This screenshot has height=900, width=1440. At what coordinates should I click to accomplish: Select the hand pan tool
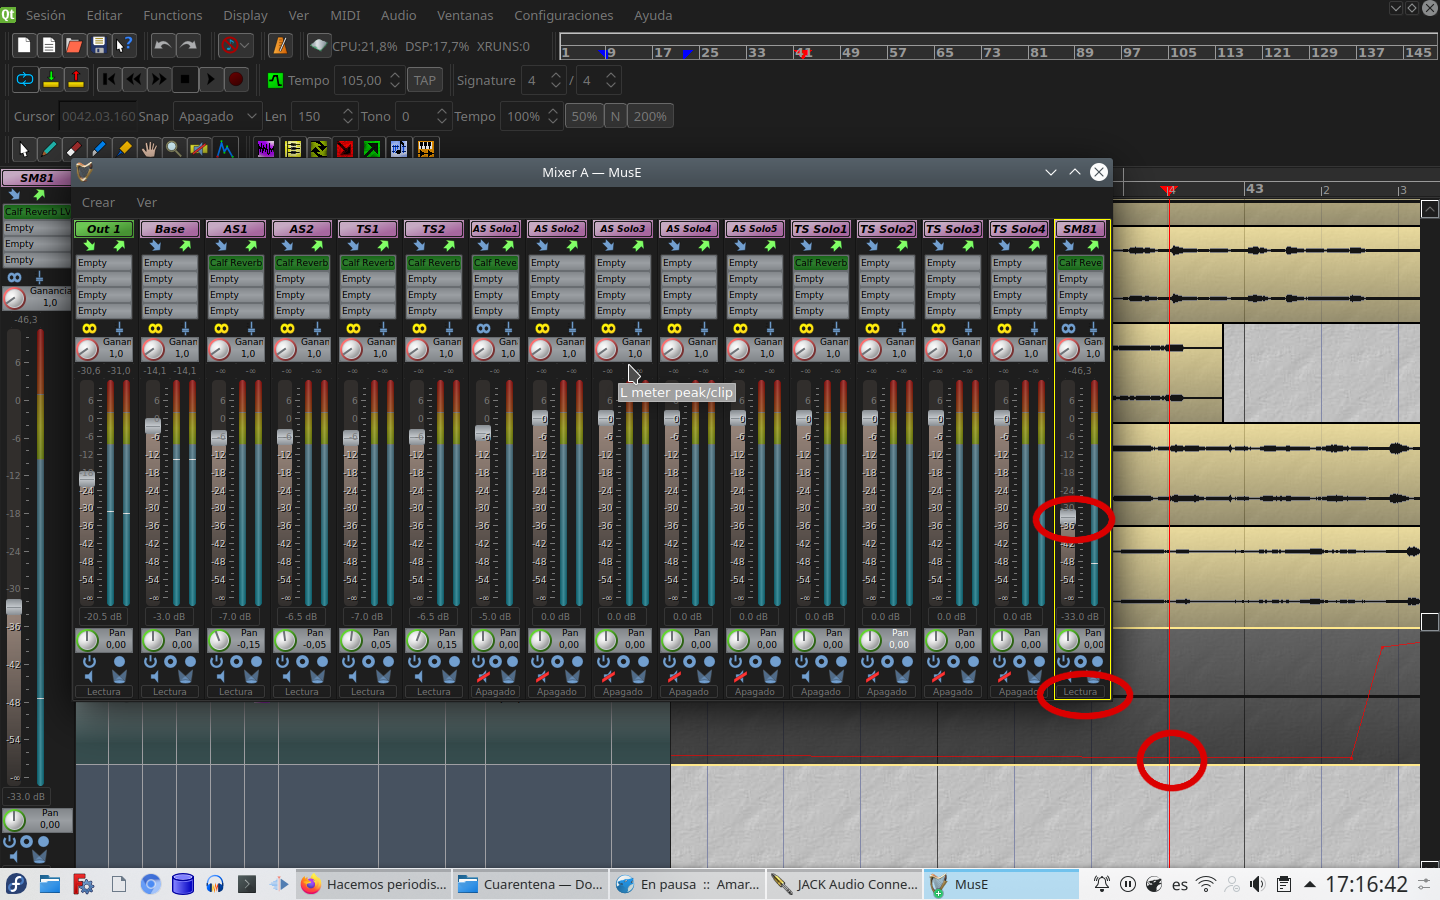coord(148,148)
